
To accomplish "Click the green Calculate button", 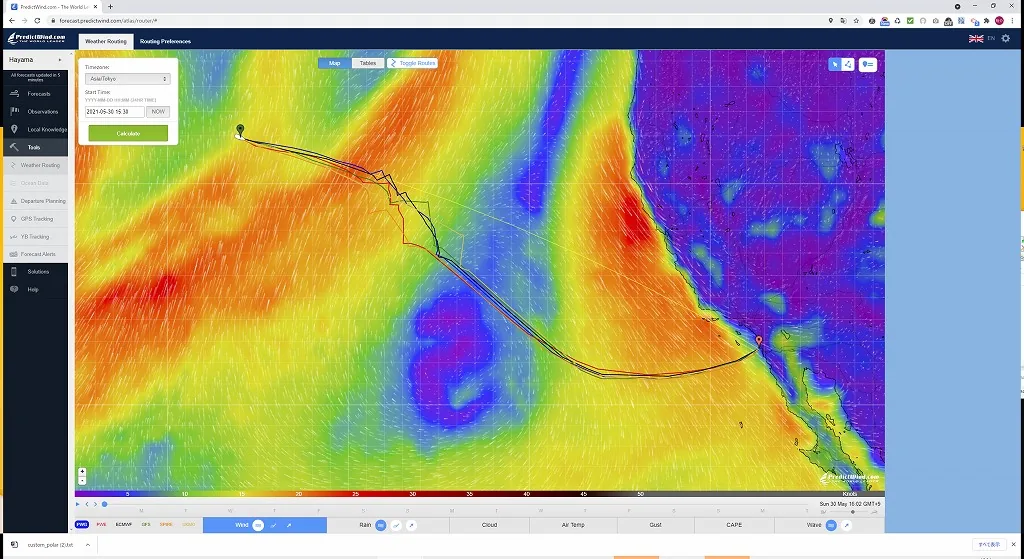I will coord(128,133).
